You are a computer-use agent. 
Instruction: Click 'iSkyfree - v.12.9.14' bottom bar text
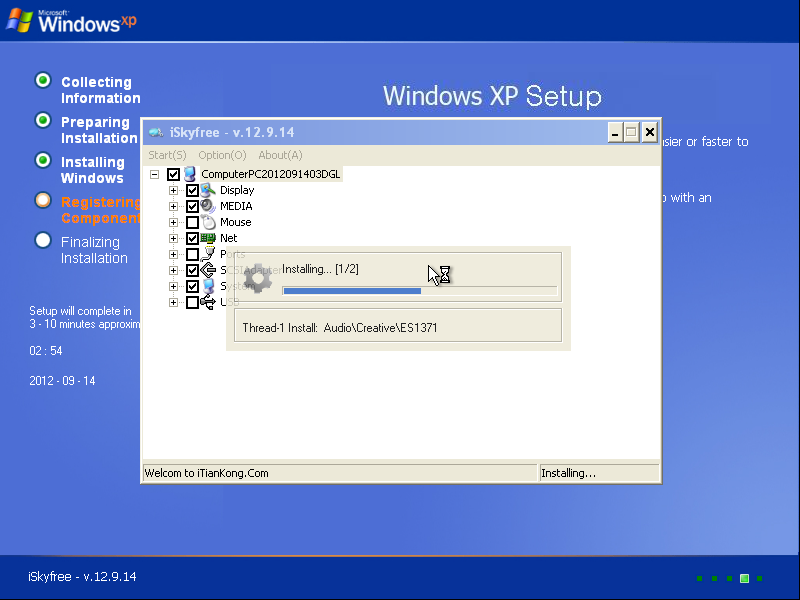point(82,577)
